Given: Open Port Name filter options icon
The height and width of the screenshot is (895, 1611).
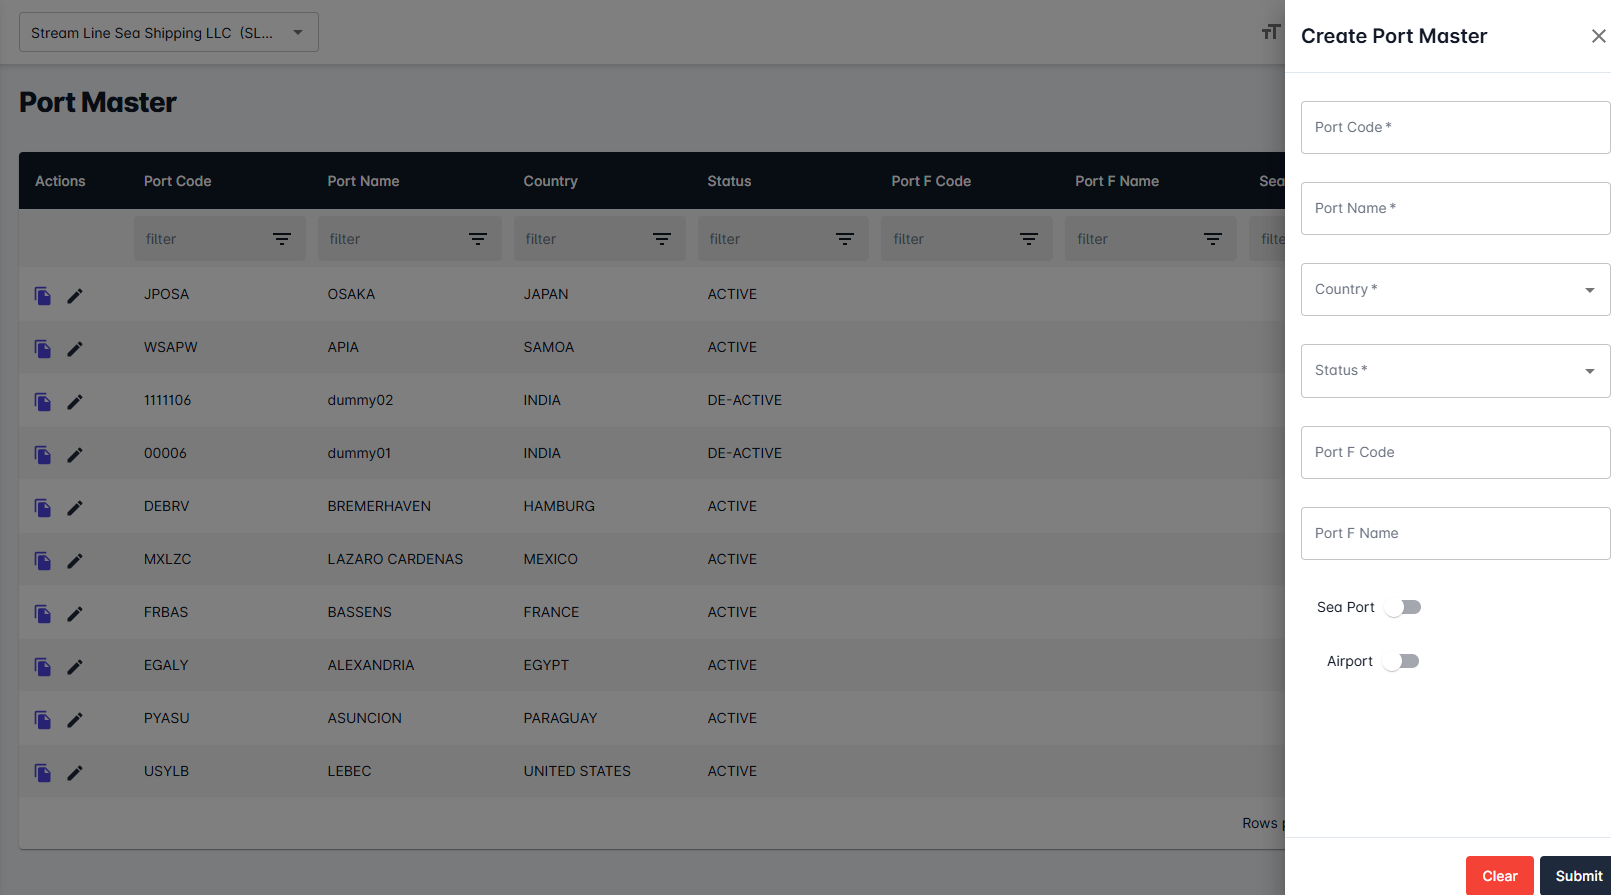Looking at the screenshot, I should click(478, 239).
